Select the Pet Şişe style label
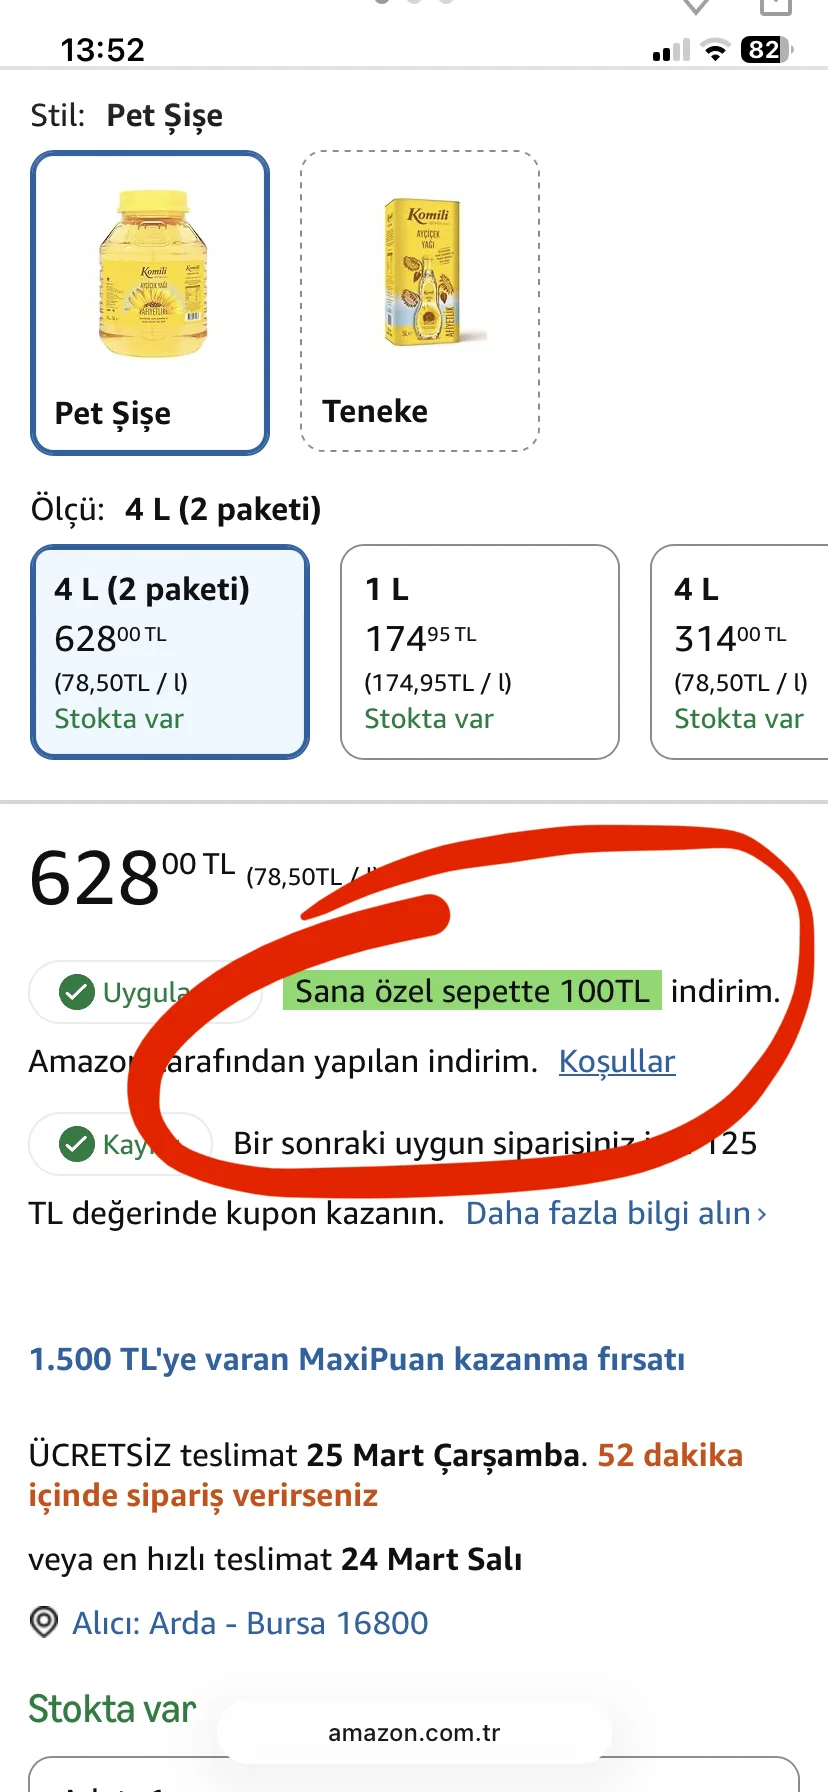This screenshot has width=828, height=1792. click(113, 413)
